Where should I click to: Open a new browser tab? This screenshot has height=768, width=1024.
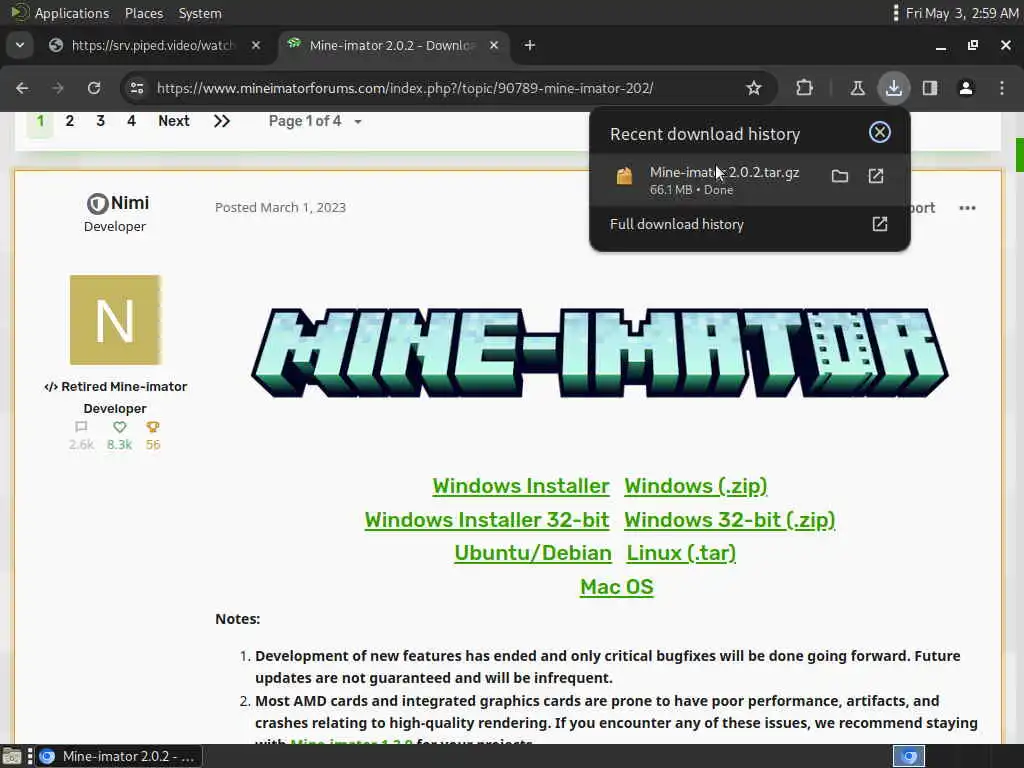click(530, 45)
